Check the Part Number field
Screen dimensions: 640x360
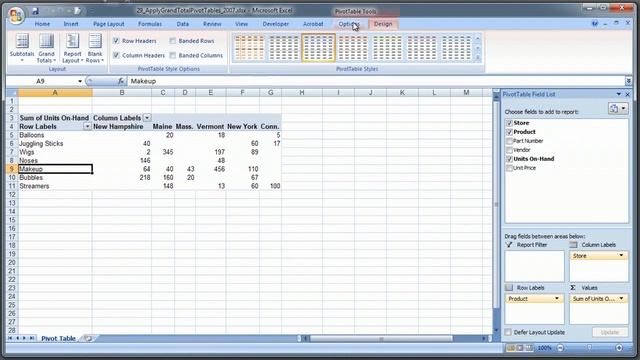point(509,141)
